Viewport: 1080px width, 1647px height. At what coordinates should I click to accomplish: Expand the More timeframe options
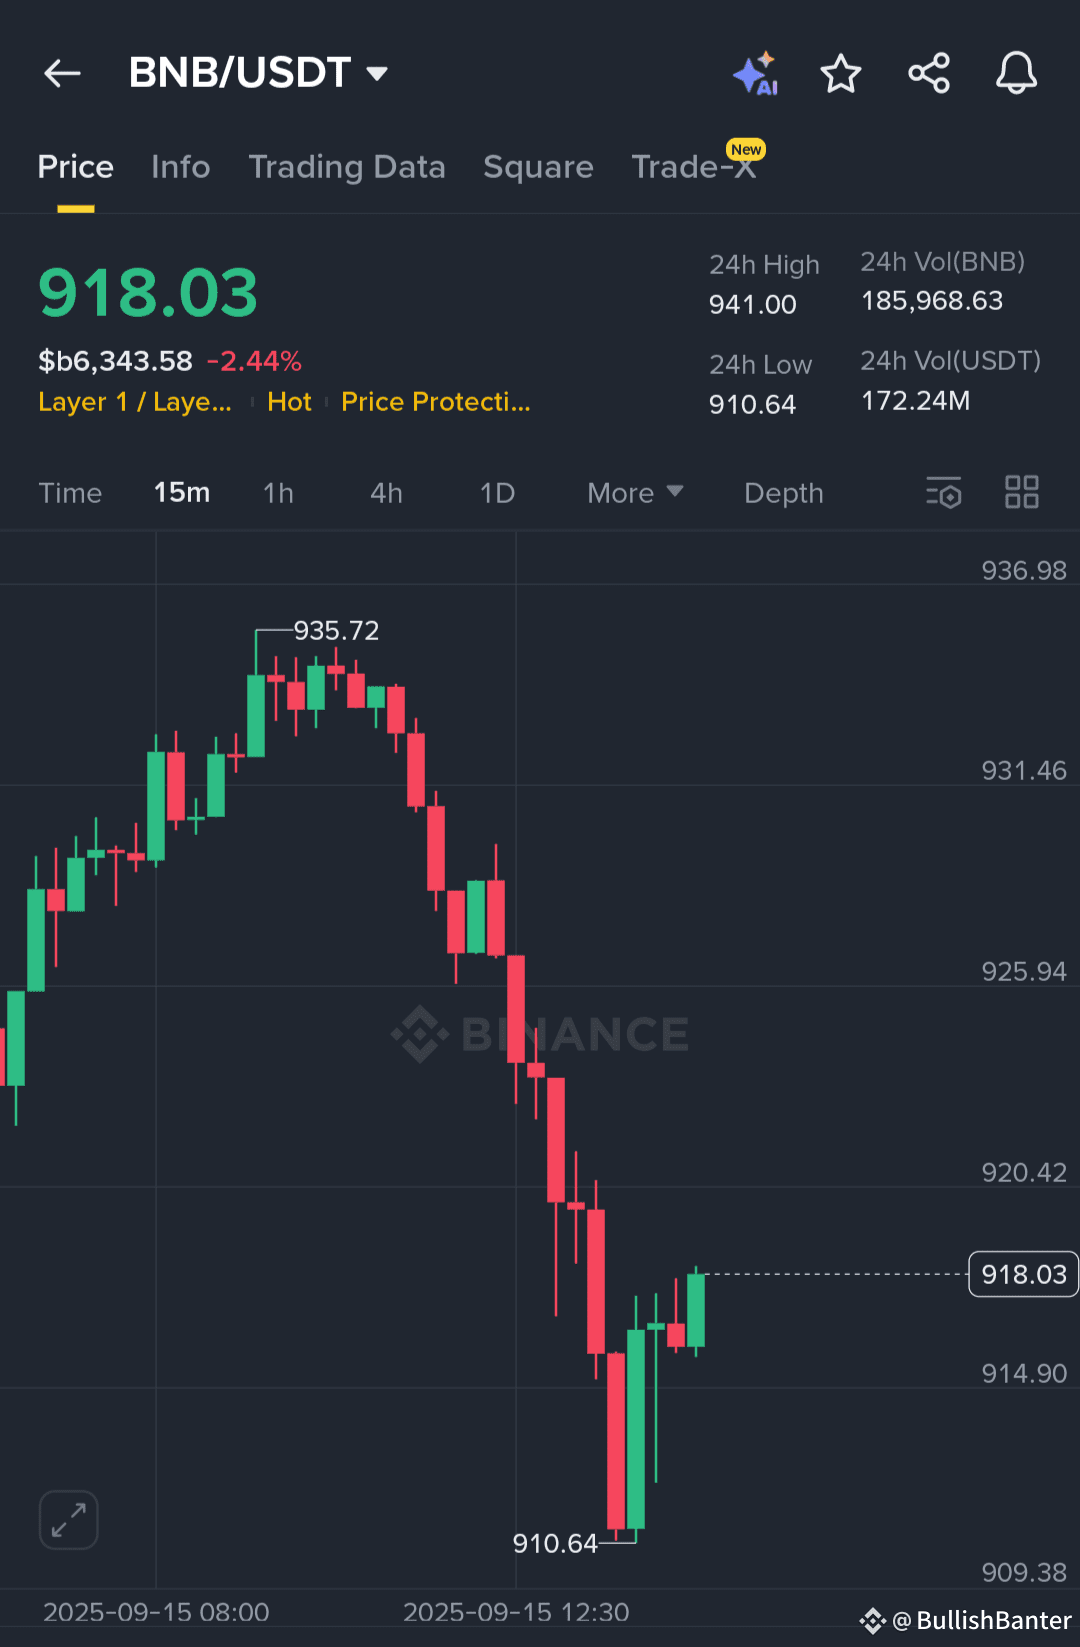(634, 492)
